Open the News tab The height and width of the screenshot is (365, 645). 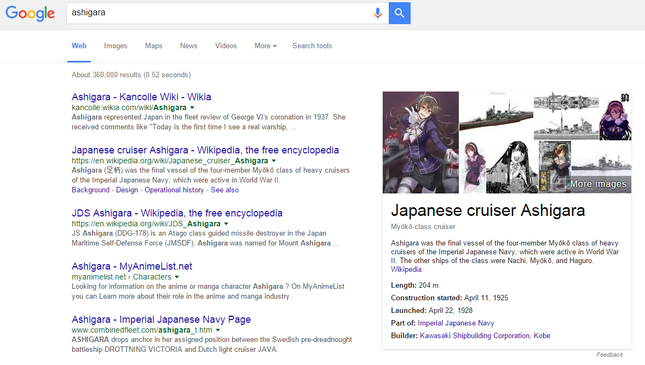(188, 46)
